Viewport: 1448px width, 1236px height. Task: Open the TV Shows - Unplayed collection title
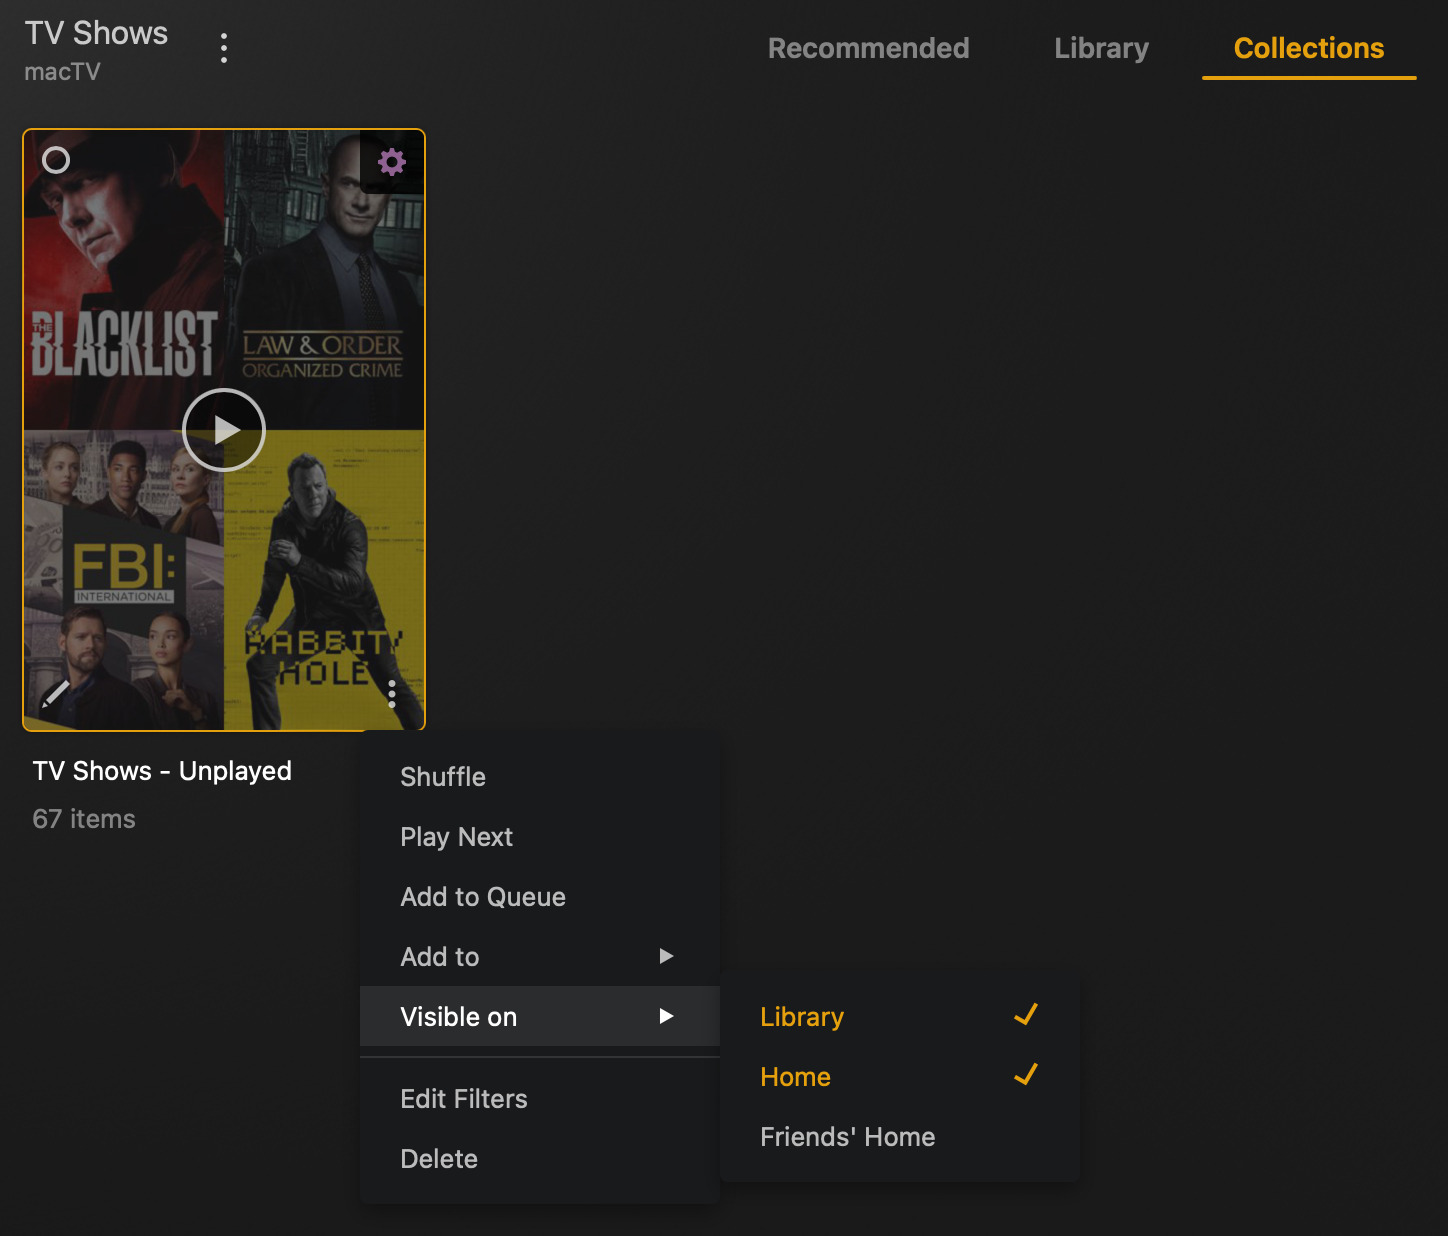click(x=162, y=771)
